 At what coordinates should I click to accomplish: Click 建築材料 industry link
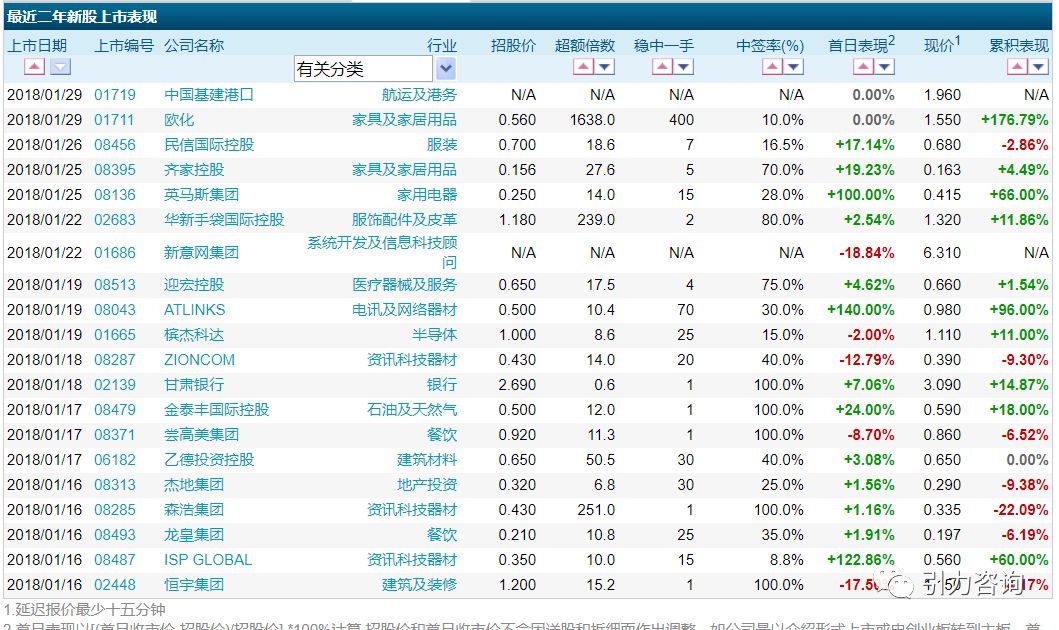pyautogui.click(x=427, y=459)
